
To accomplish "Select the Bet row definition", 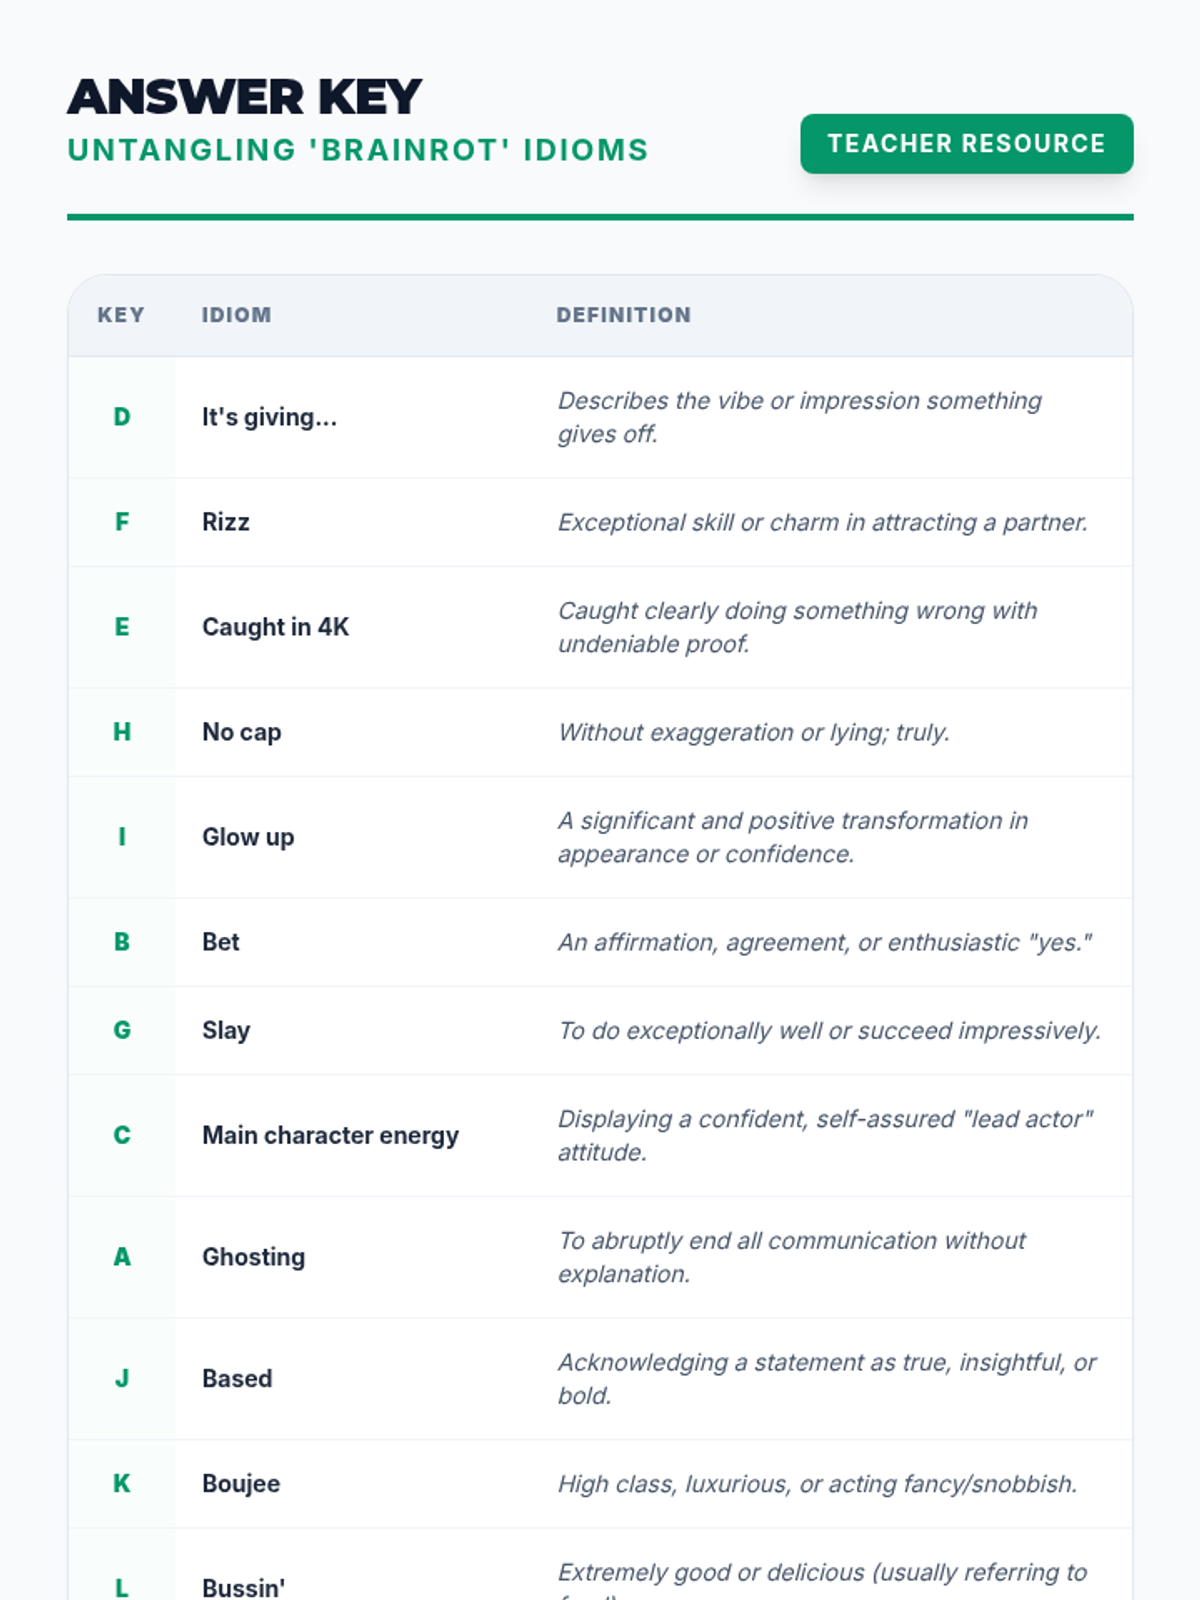I will [824, 942].
